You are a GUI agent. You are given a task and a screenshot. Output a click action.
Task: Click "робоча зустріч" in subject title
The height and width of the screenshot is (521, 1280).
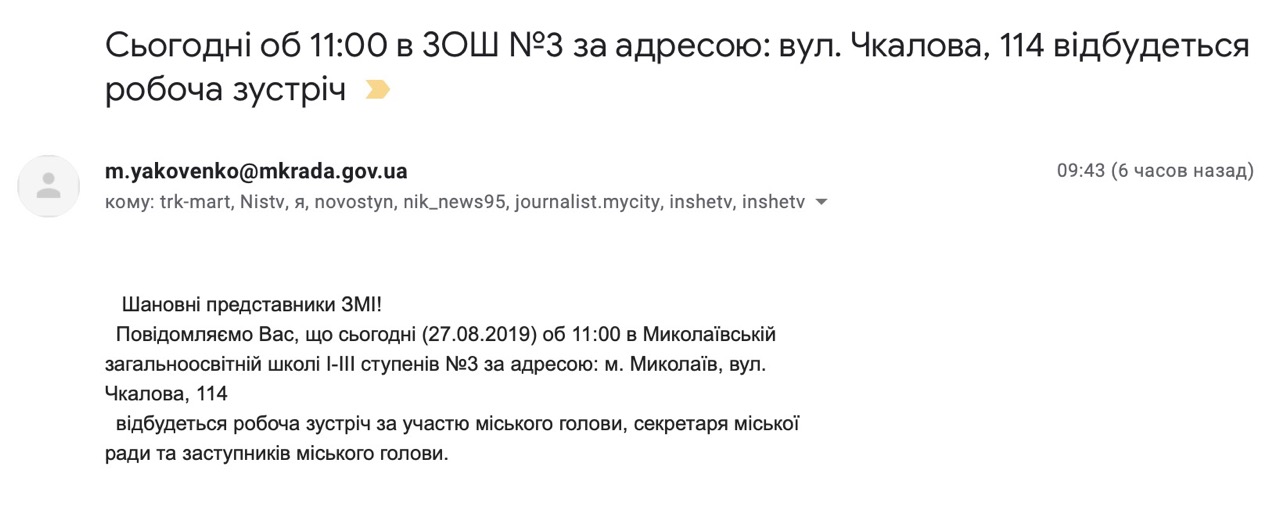point(225,90)
